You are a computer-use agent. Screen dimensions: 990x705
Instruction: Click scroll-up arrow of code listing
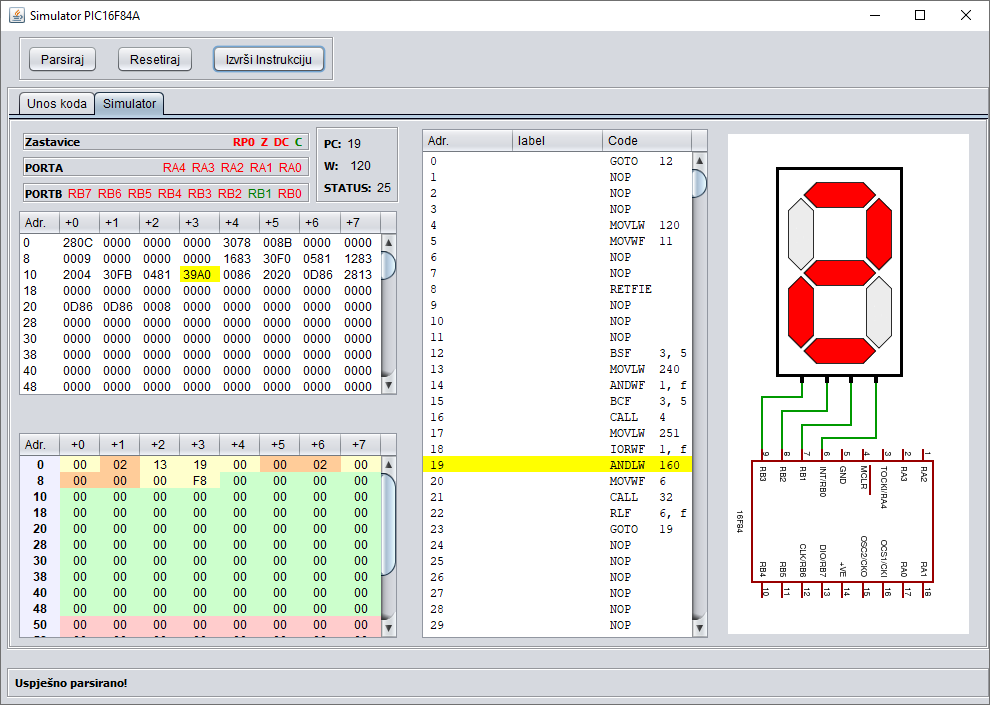point(700,160)
